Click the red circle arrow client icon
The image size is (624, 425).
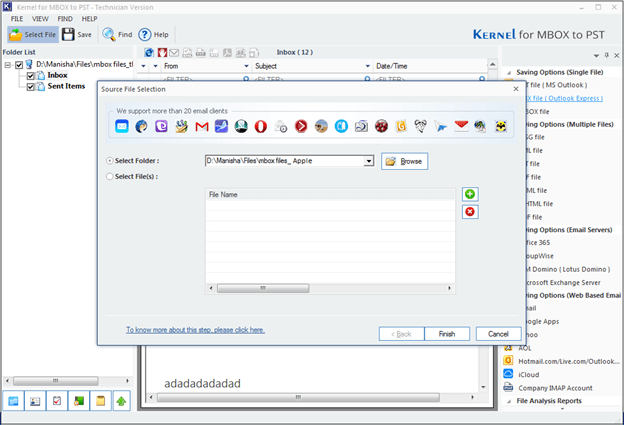(301, 127)
